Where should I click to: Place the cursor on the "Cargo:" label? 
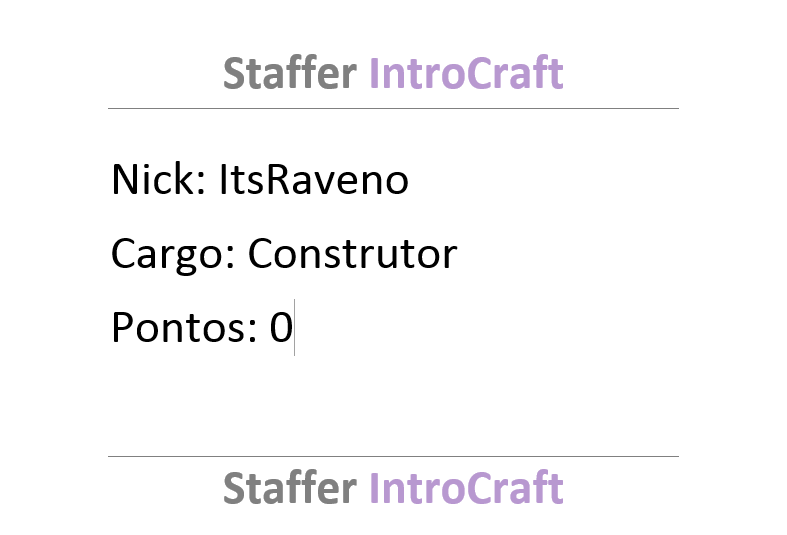coord(173,255)
